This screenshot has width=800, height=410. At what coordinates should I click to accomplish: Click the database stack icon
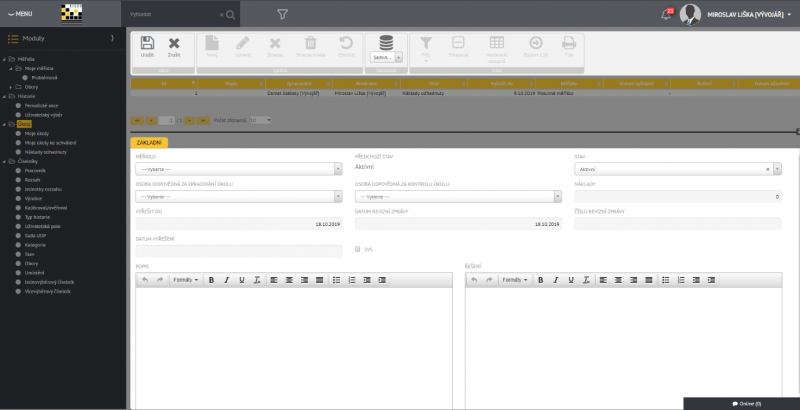[x=385, y=43]
